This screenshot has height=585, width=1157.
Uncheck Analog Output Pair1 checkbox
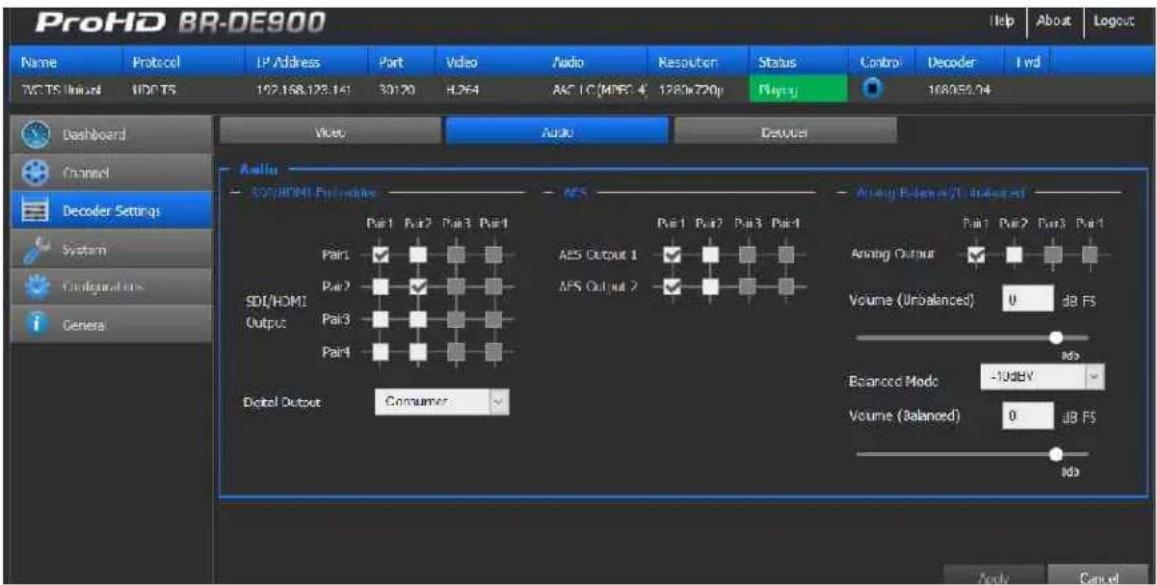pyautogui.click(x=976, y=255)
